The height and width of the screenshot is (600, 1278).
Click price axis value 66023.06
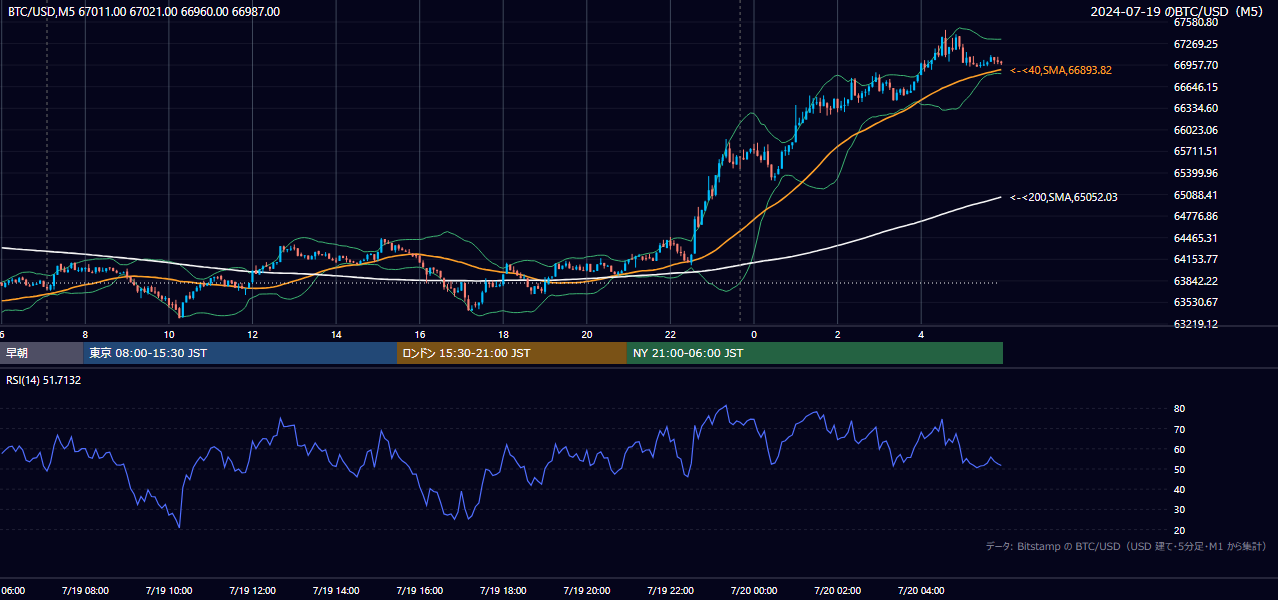click(1196, 130)
